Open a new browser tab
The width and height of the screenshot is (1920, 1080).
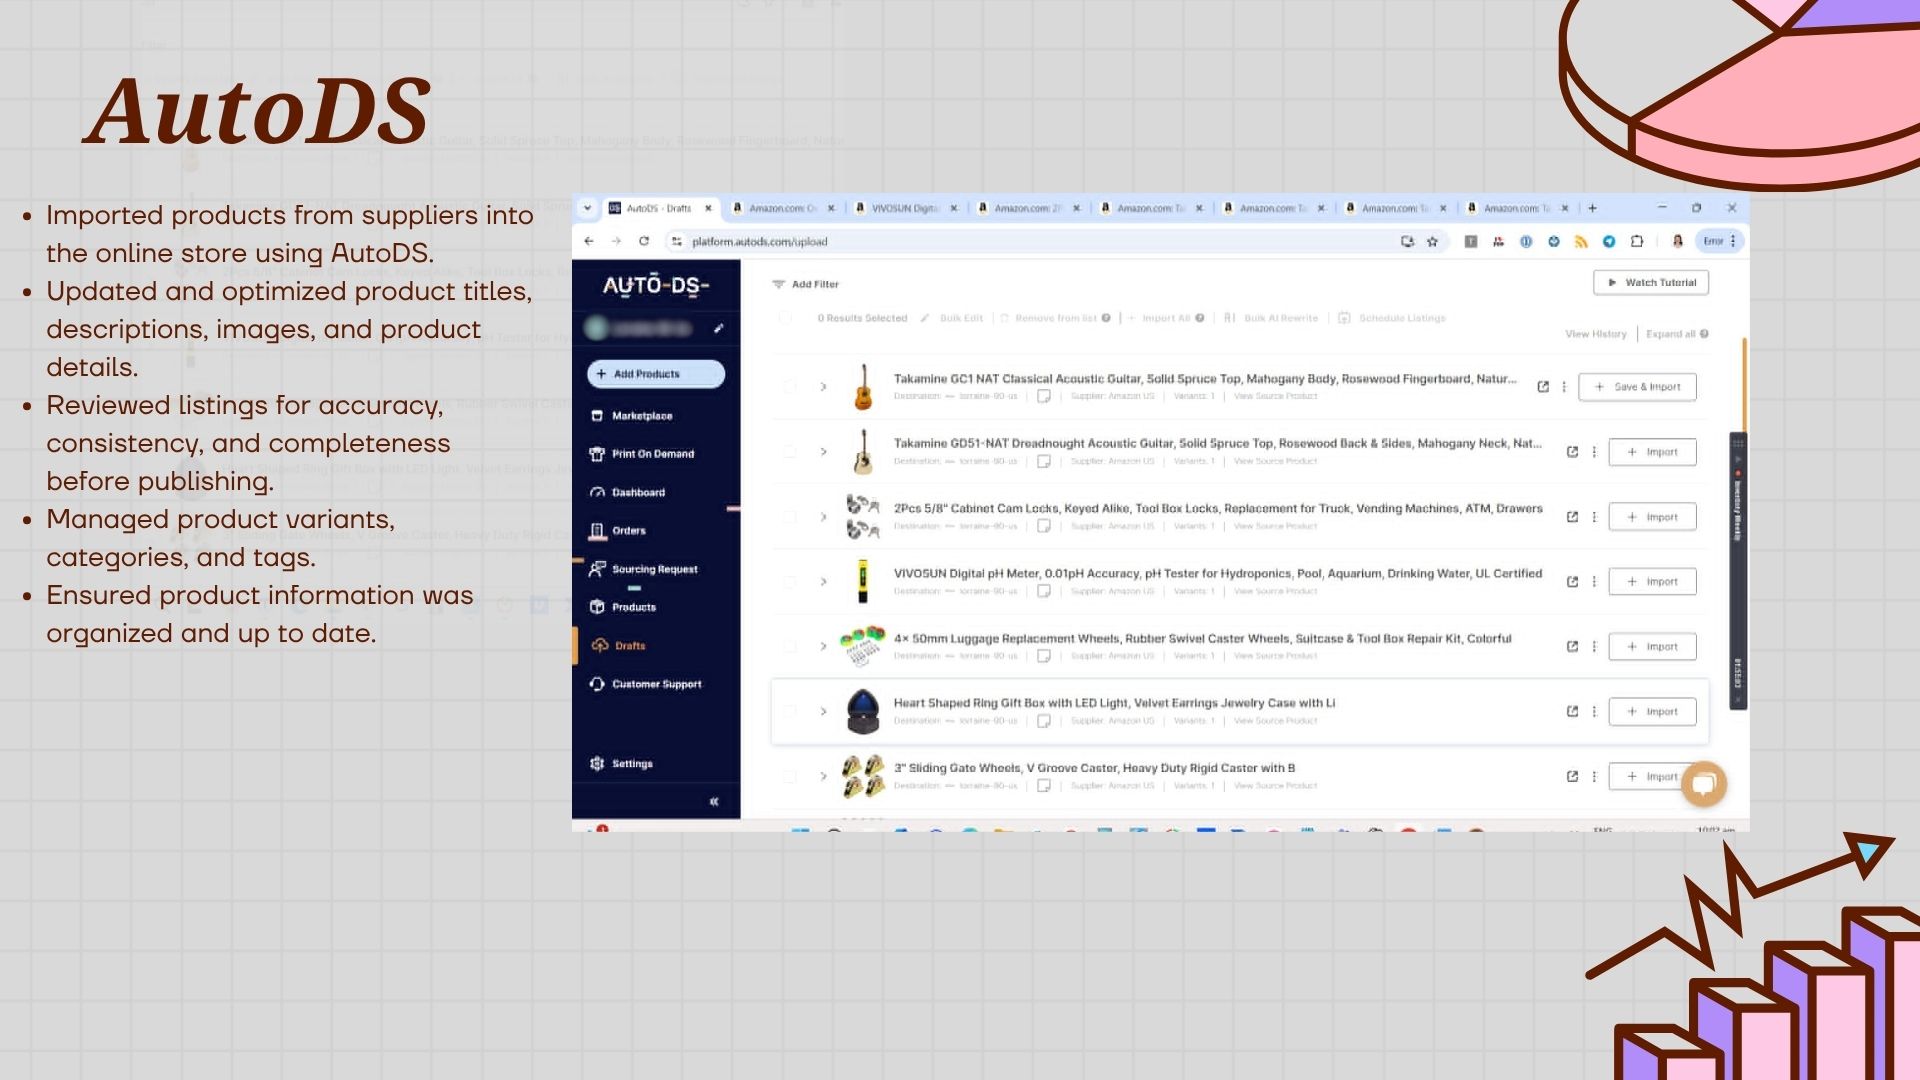click(1592, 208)
